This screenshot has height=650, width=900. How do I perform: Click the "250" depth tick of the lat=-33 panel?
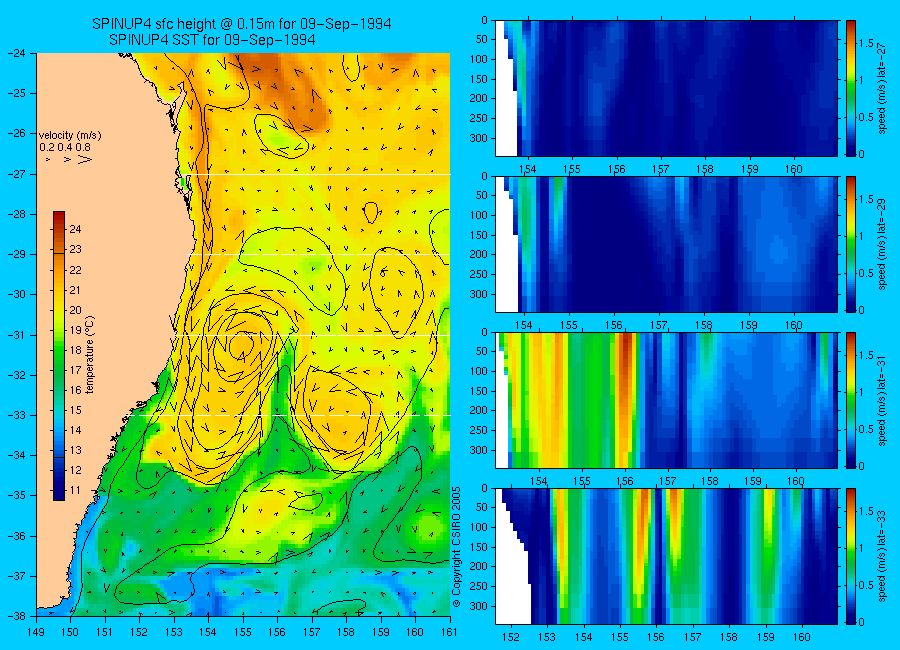pos(478,586)
